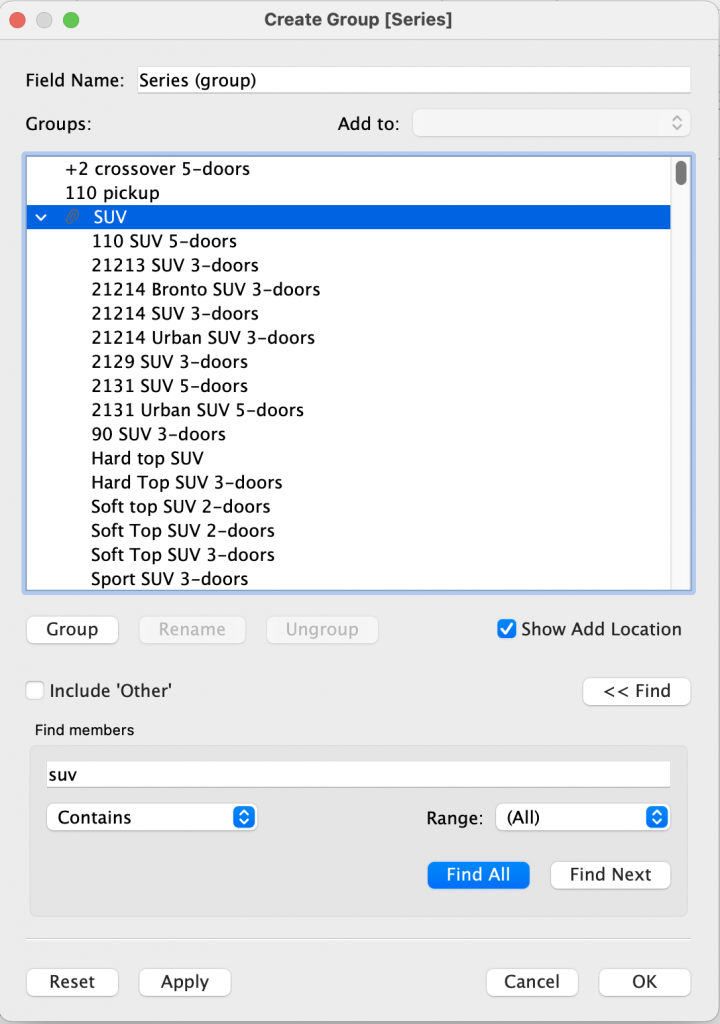Select '21214 Bronto SUV 3-doors' member
720x1024 pixels.
[x=206, y=289]
